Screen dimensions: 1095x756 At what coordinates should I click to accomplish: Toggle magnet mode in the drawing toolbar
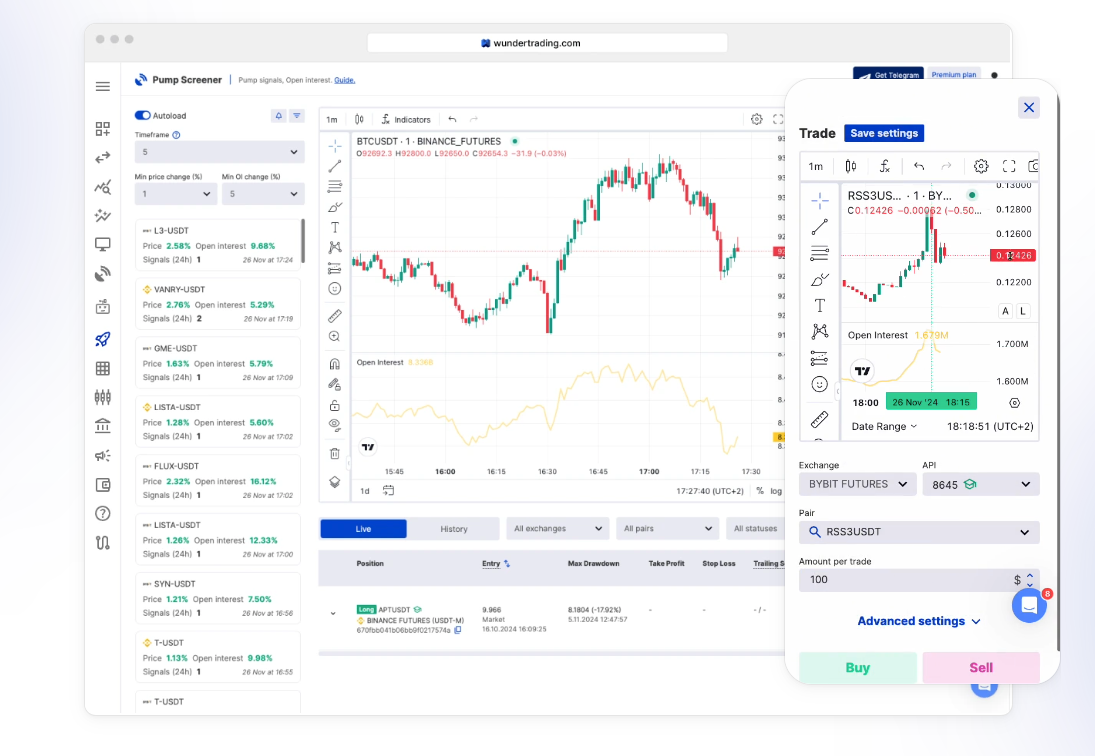335,363
